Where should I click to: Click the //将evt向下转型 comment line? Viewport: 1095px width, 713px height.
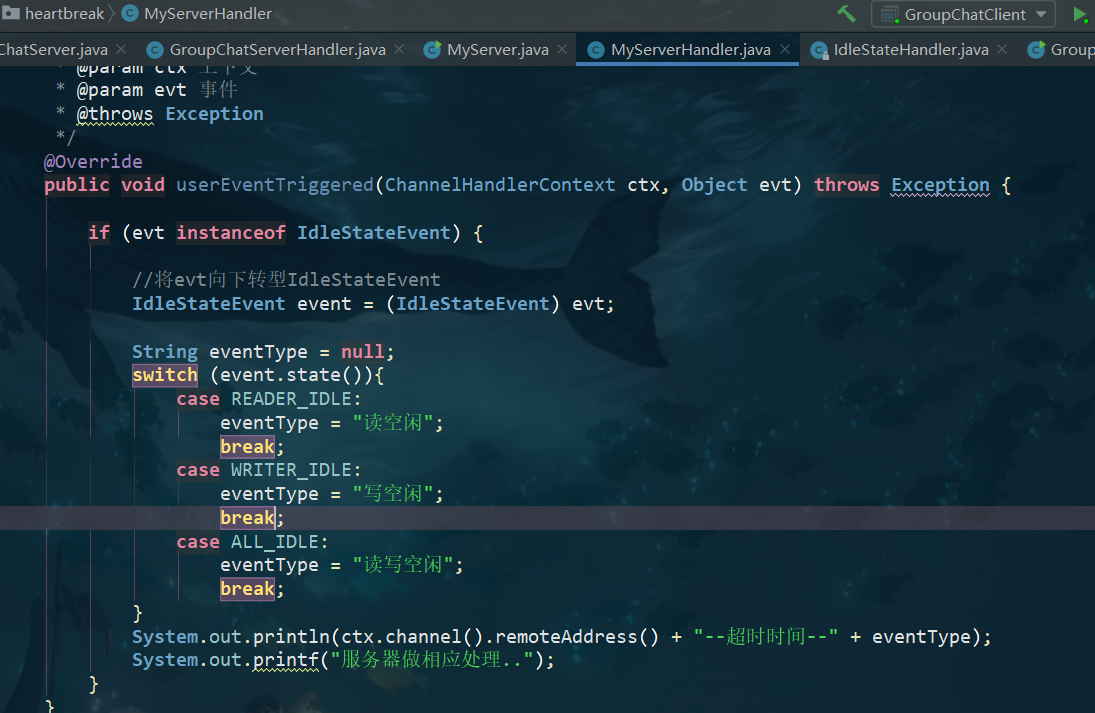click(x=286, y=279)
